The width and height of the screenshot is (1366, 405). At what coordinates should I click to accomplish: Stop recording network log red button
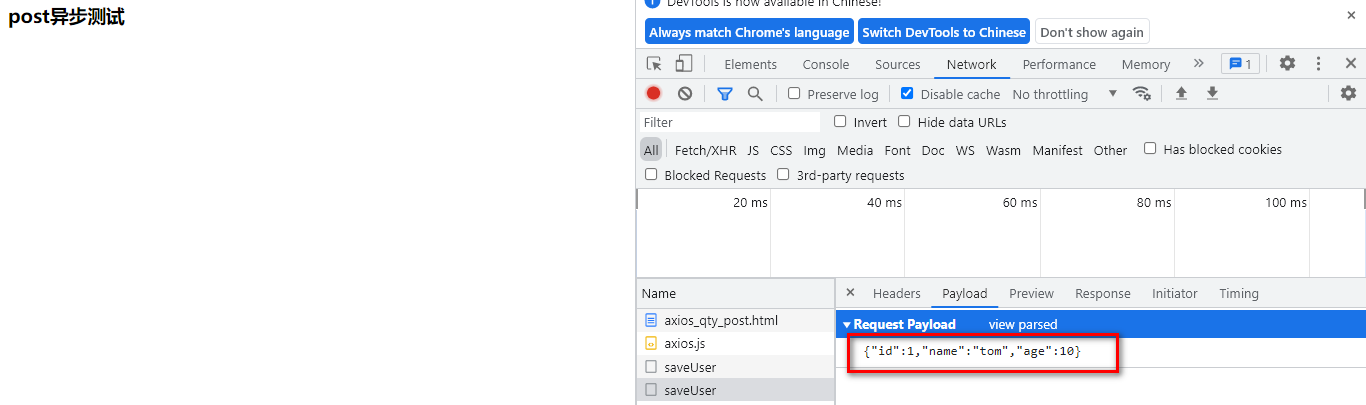pos(653,93)
